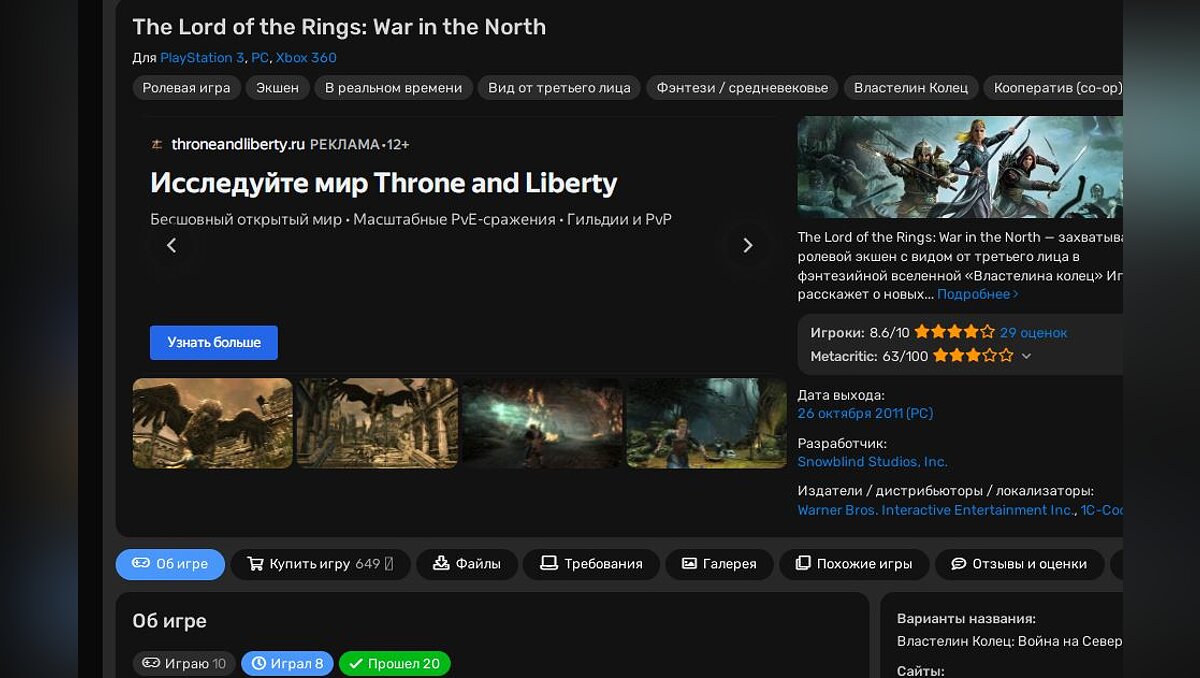Viewport: 1200px width, 678px height.
Task: Click the laptop icon on Требования tab
Action: click(549, 564)
